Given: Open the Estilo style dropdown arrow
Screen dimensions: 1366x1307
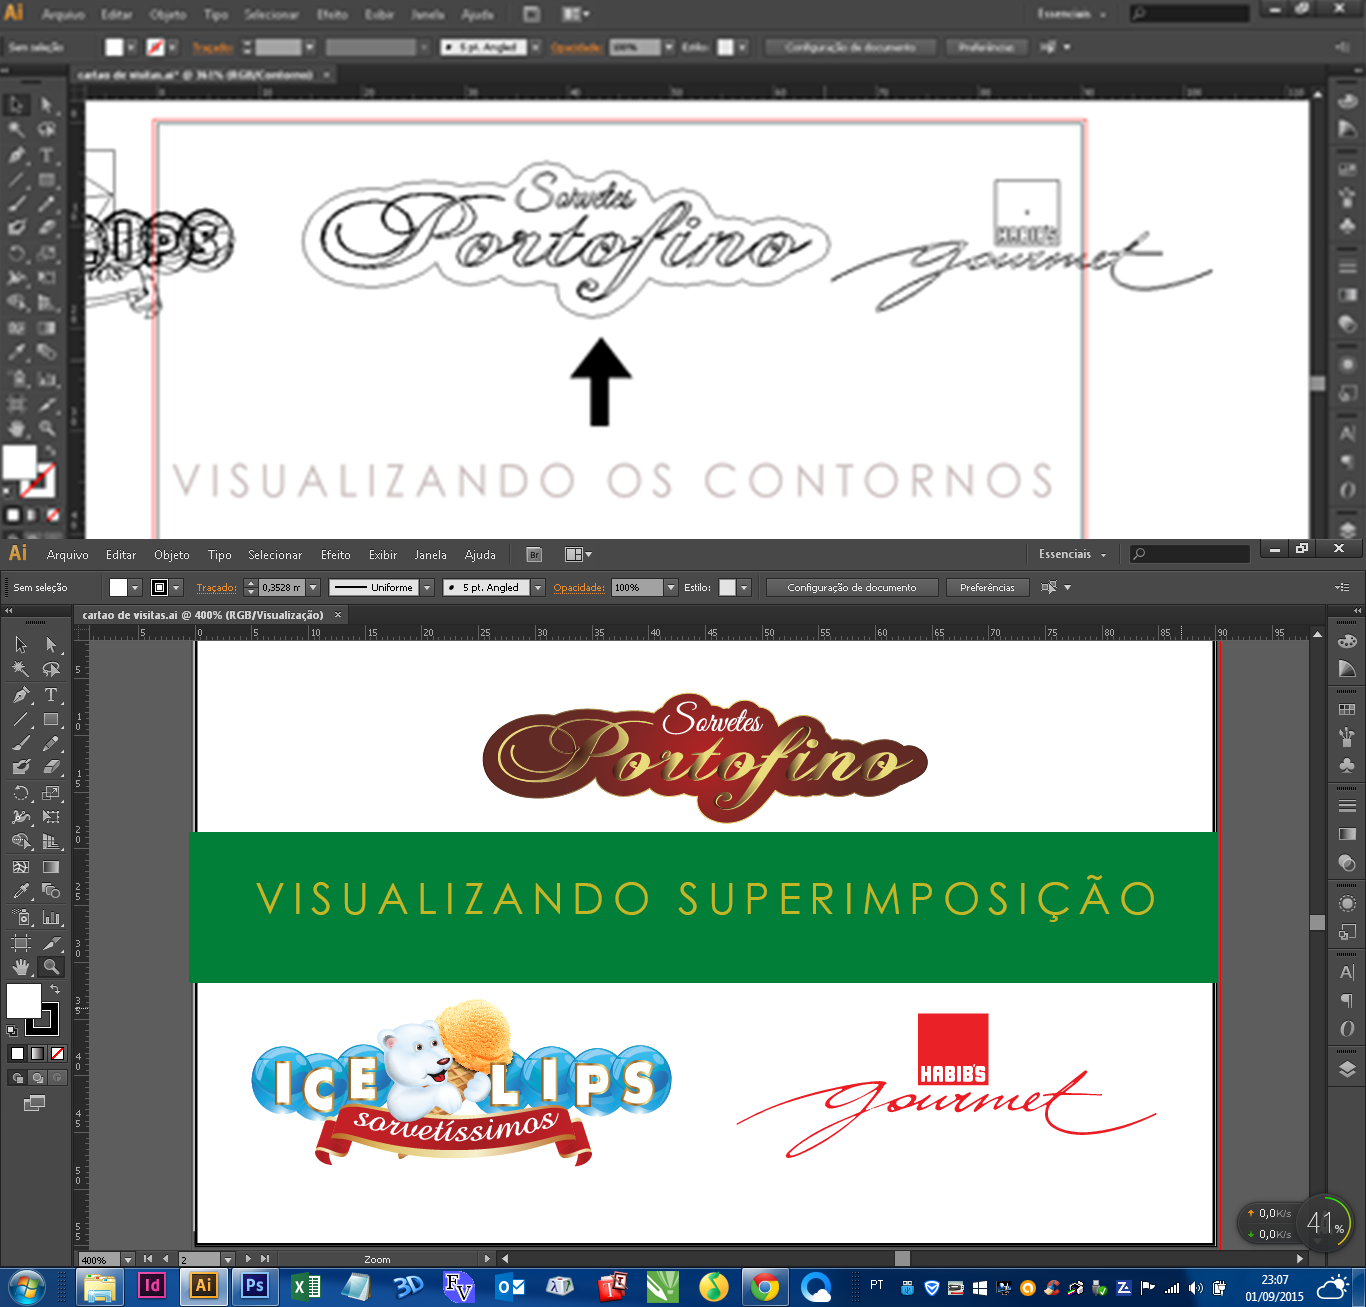Looking at the screenshot, I should click(744, 588).
